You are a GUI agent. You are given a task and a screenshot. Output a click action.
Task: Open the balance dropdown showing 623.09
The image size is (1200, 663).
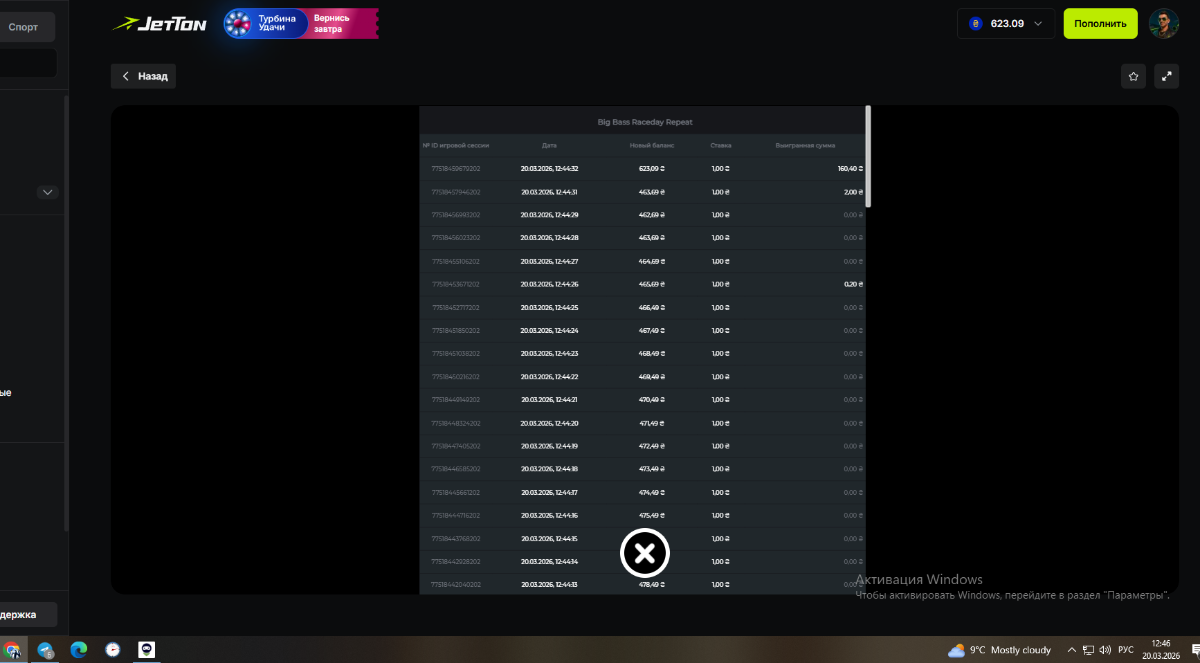tap(1006, 23)
